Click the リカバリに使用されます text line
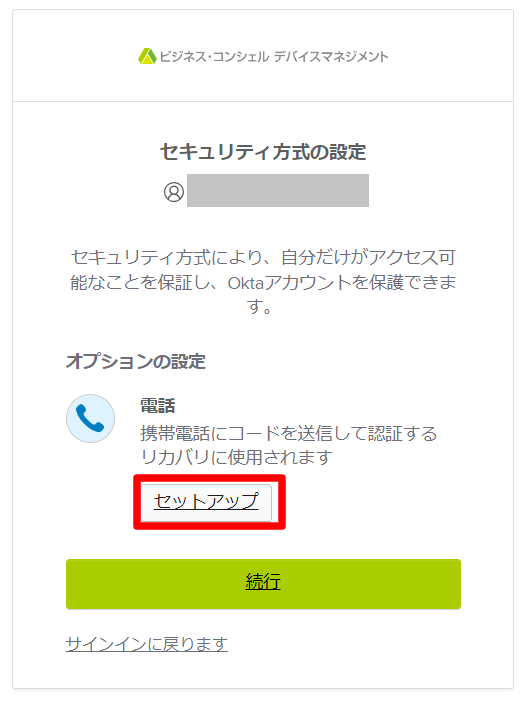This screenshot has height=703, width=527. pyautogui.click(x=236, y=457)
